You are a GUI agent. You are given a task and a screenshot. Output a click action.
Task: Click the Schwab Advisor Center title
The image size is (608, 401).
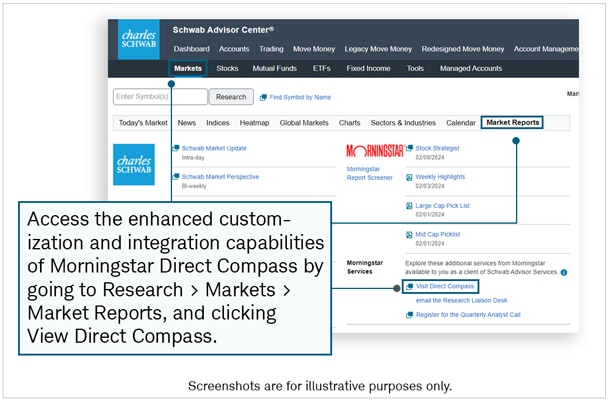[223, 30]
